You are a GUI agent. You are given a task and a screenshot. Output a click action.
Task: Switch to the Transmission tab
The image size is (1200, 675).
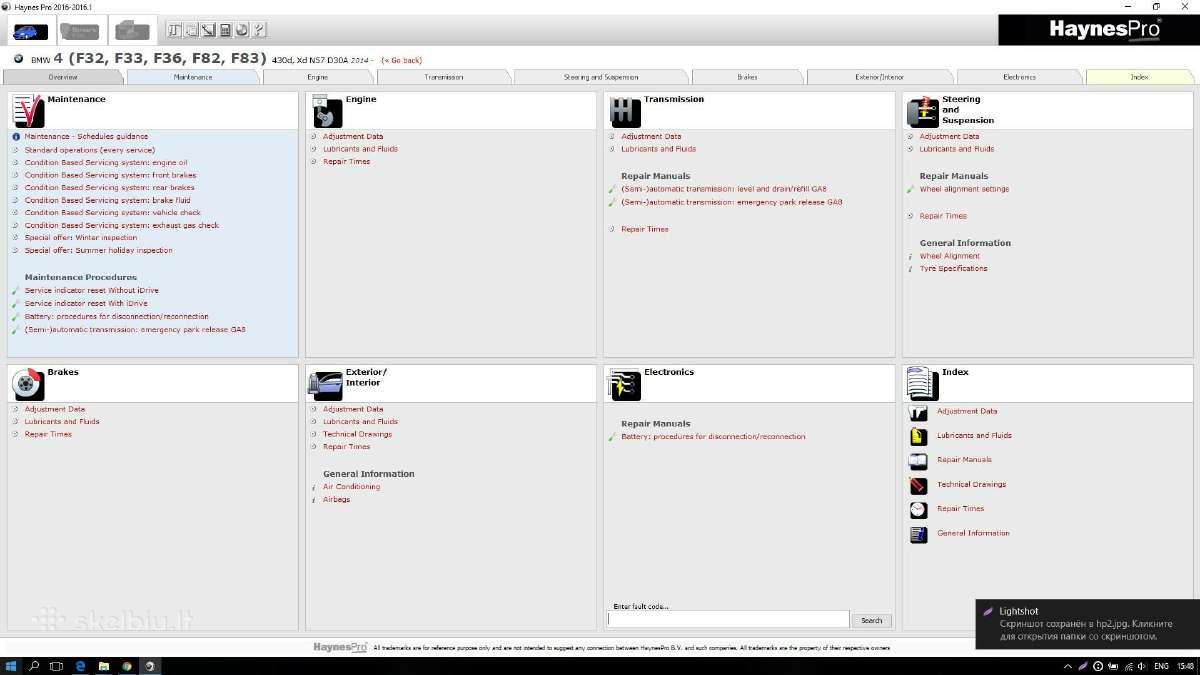(x=444, y=77)
